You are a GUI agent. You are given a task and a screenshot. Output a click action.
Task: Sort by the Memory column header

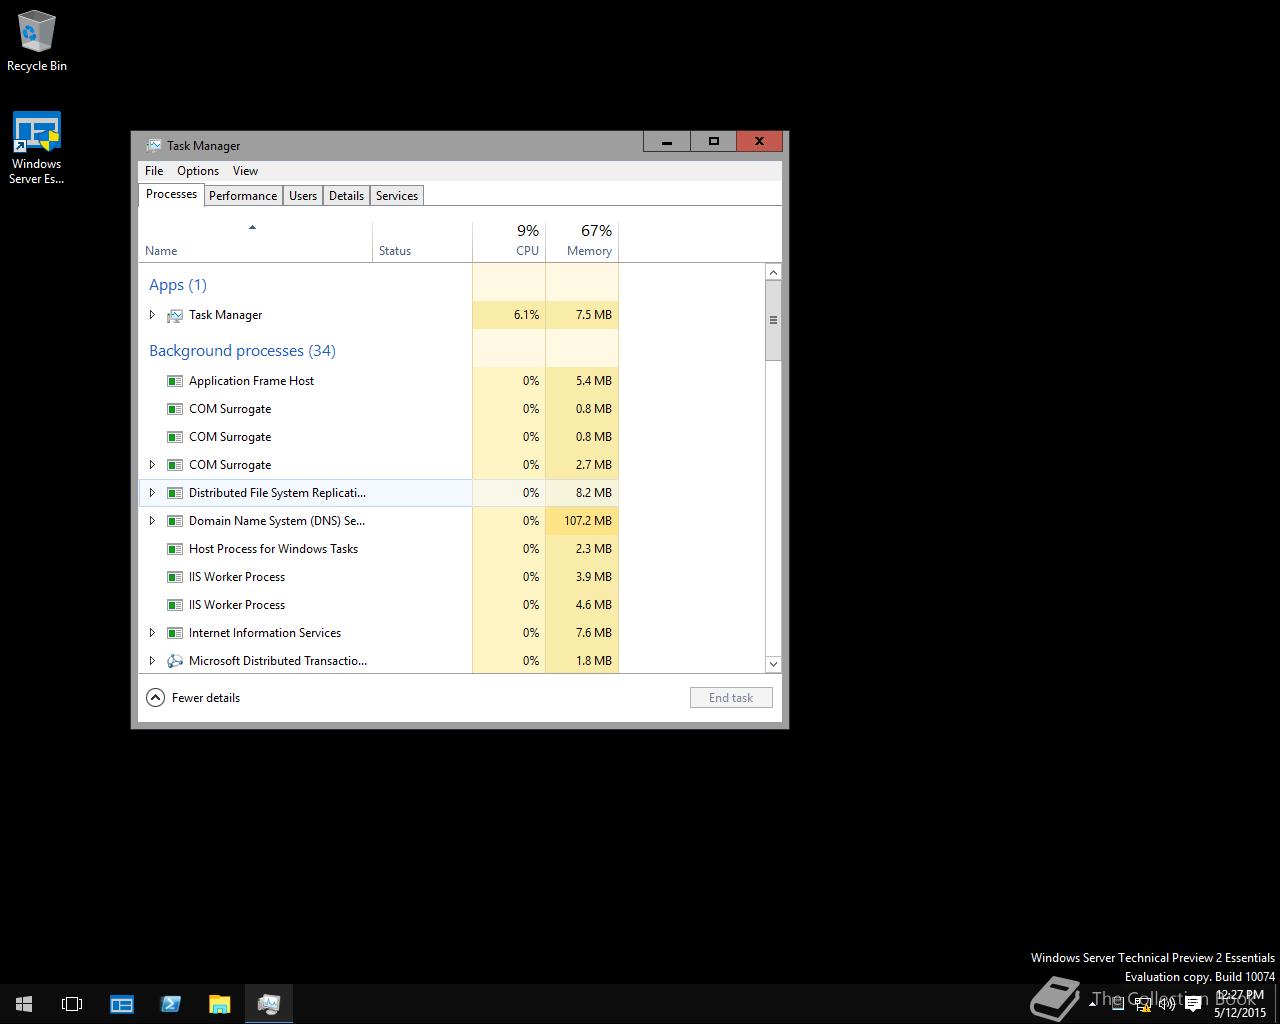(x=582, y=241)
